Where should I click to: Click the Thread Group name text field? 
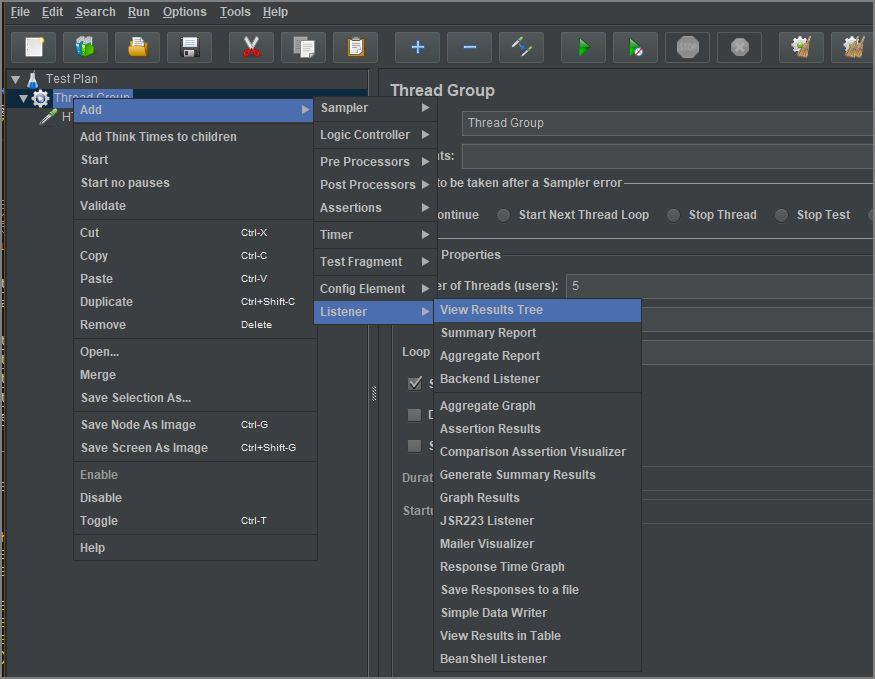(665, 123)
